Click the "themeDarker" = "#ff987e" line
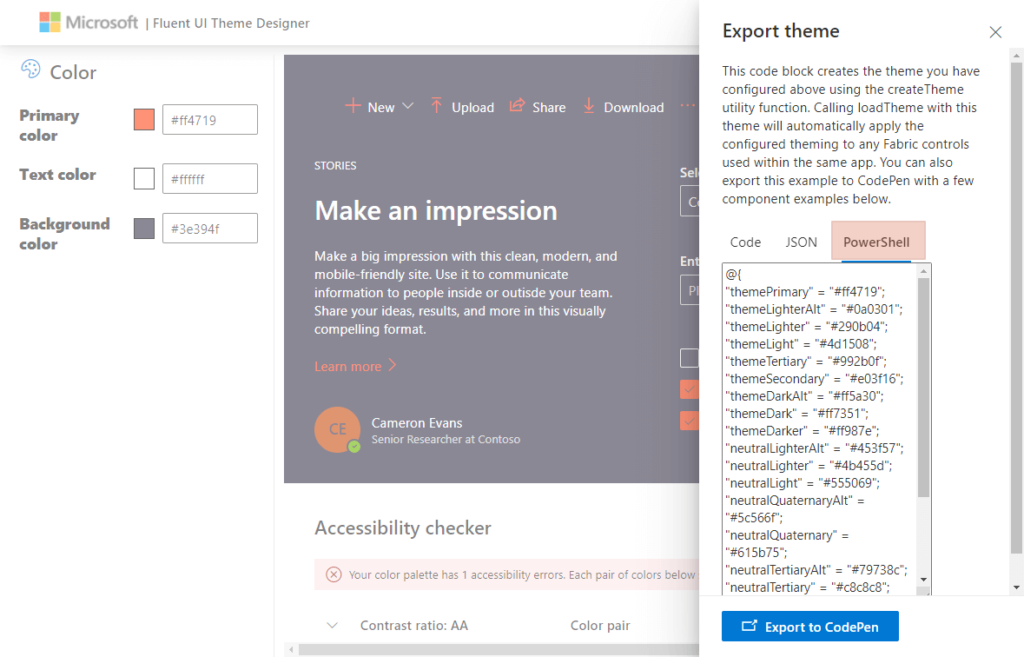 [803, 431]
